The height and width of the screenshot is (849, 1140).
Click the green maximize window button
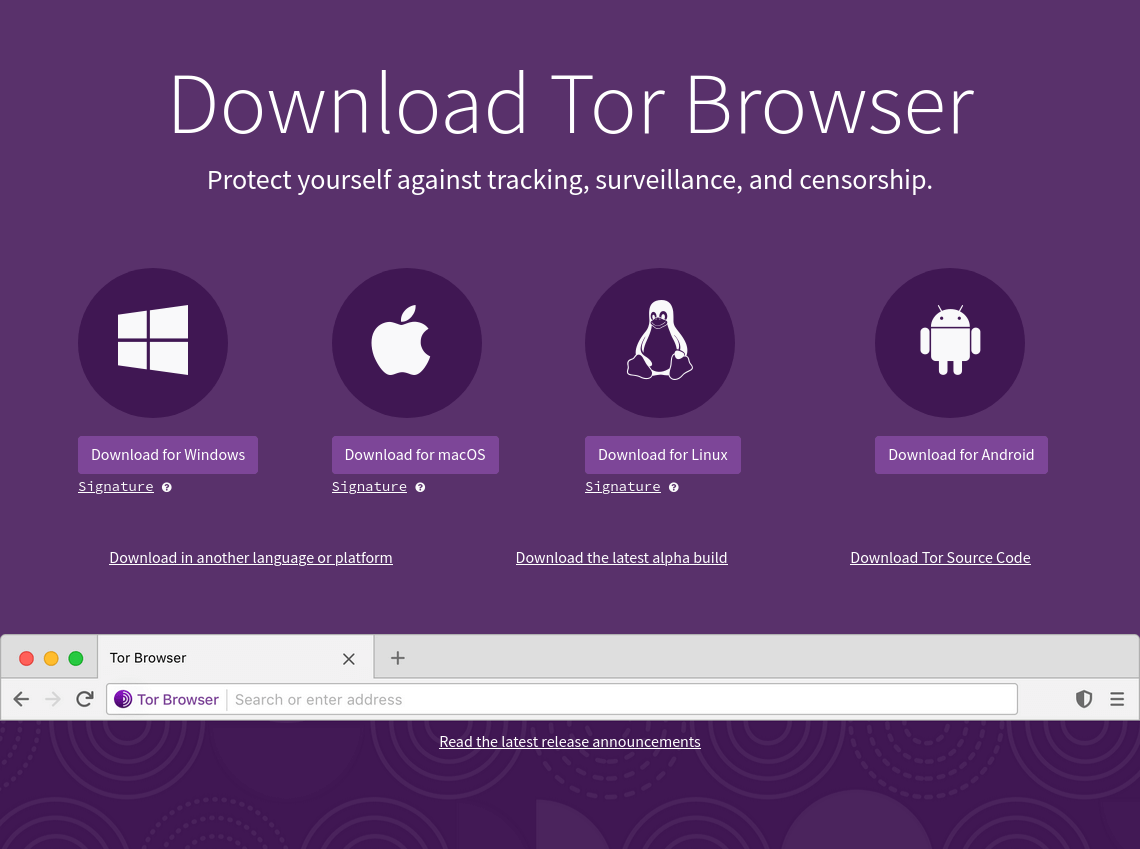pos(76,658)
